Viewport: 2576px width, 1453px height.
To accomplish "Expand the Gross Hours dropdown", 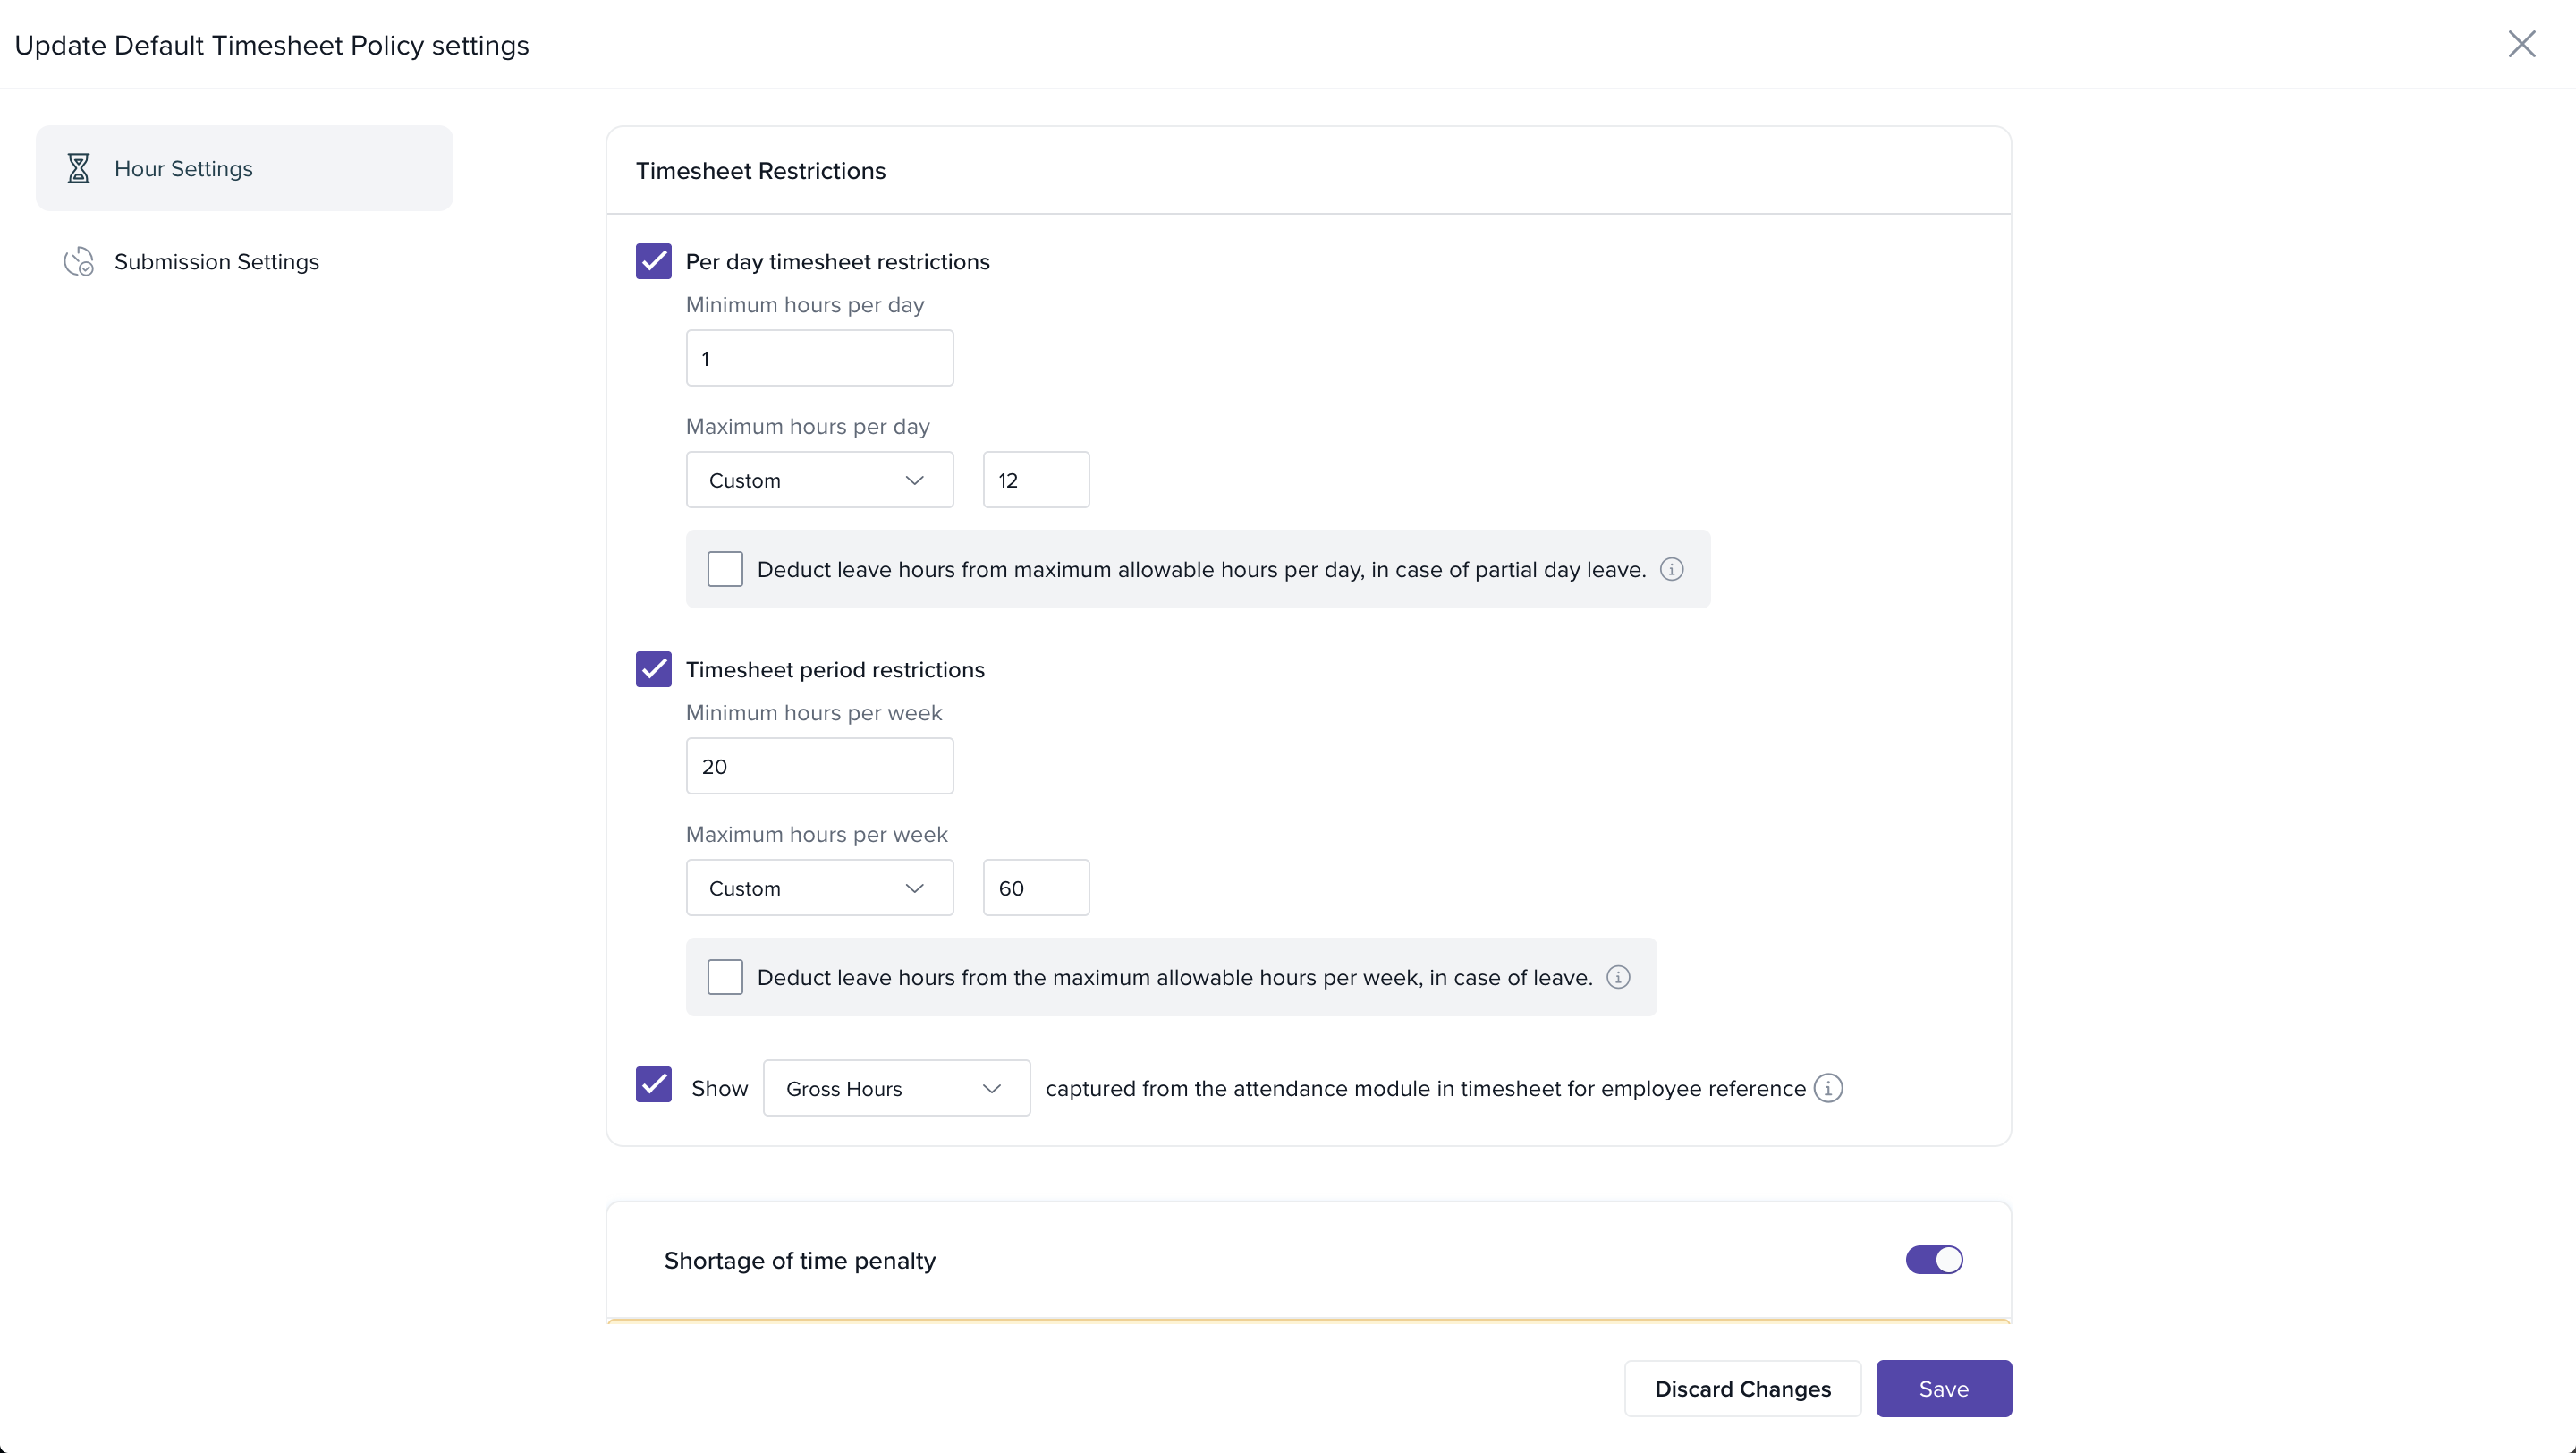I will [x=895, y=1088].
